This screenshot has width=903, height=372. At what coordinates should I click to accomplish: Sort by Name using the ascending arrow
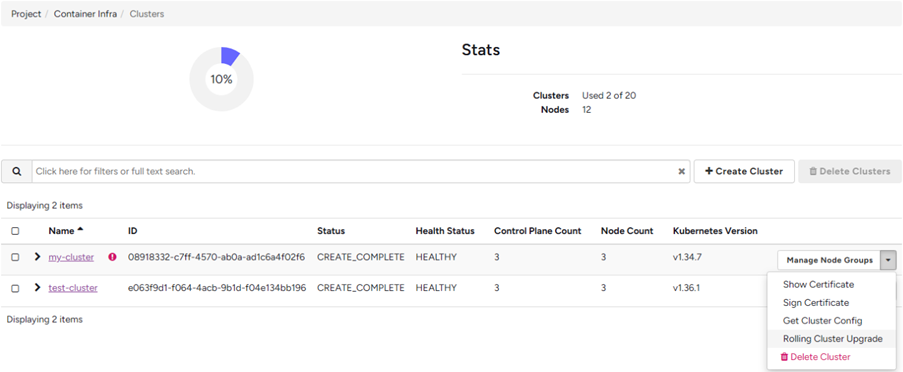tap(81, 230)
